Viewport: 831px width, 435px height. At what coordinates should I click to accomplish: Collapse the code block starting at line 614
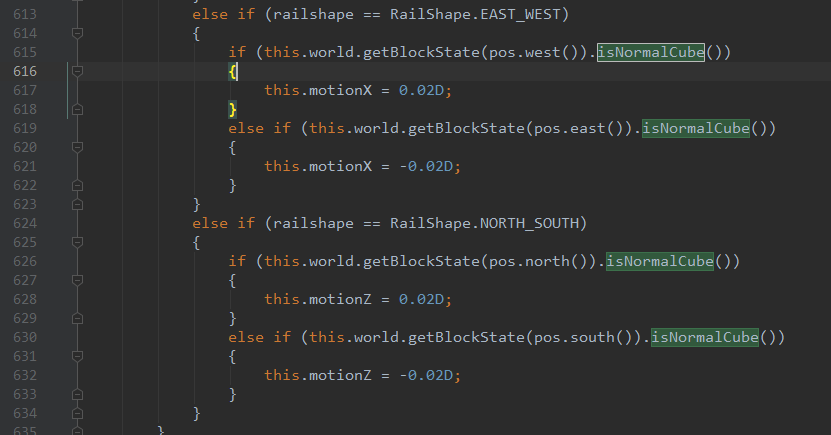point(77,33)
